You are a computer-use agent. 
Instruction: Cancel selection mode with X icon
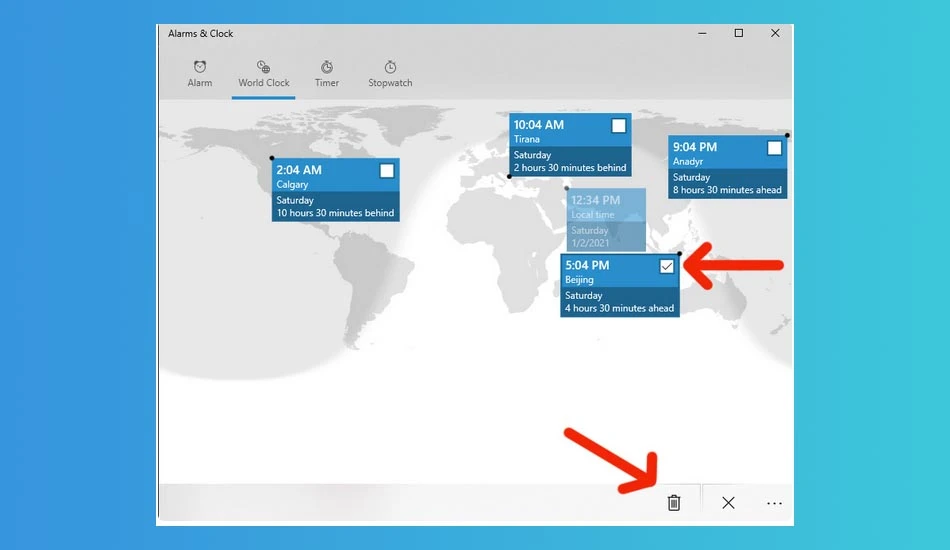(728, 503)
